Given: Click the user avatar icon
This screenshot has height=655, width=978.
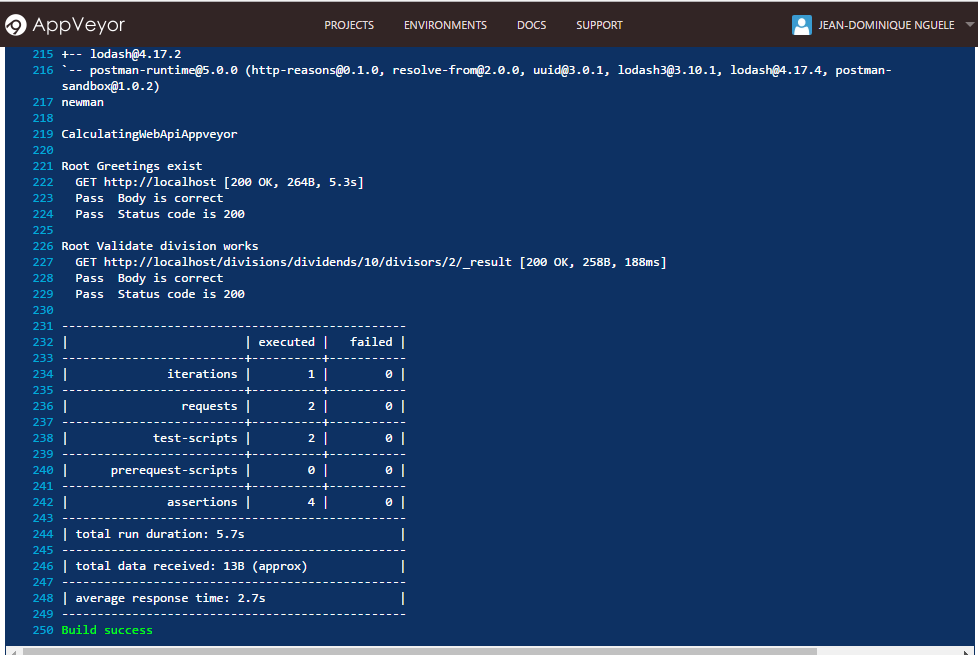Looking at the screenshot, I should 801,25.
